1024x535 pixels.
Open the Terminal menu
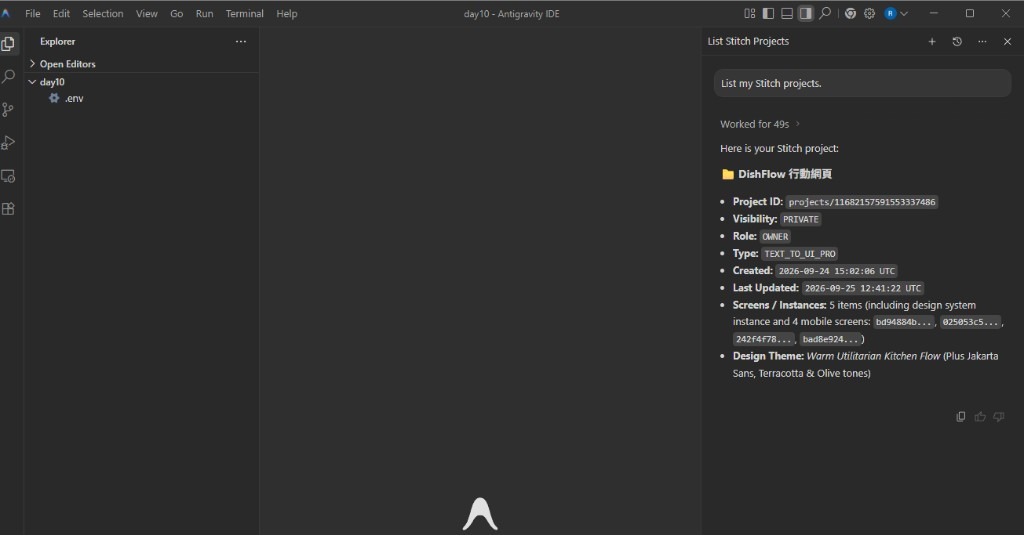244,13
